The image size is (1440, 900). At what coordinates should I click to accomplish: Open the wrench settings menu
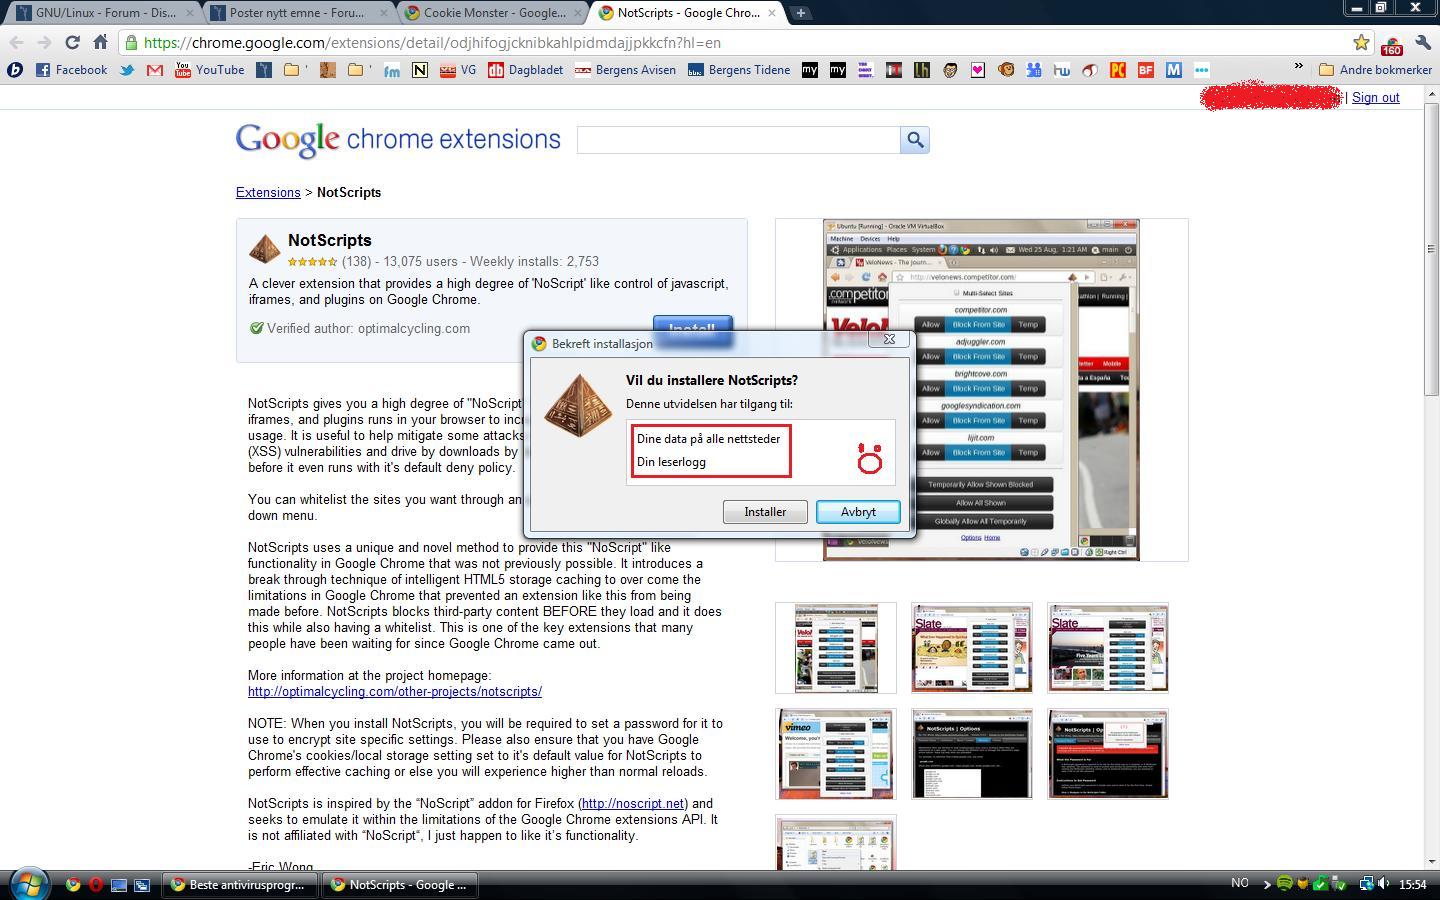tap(1422, 43)
